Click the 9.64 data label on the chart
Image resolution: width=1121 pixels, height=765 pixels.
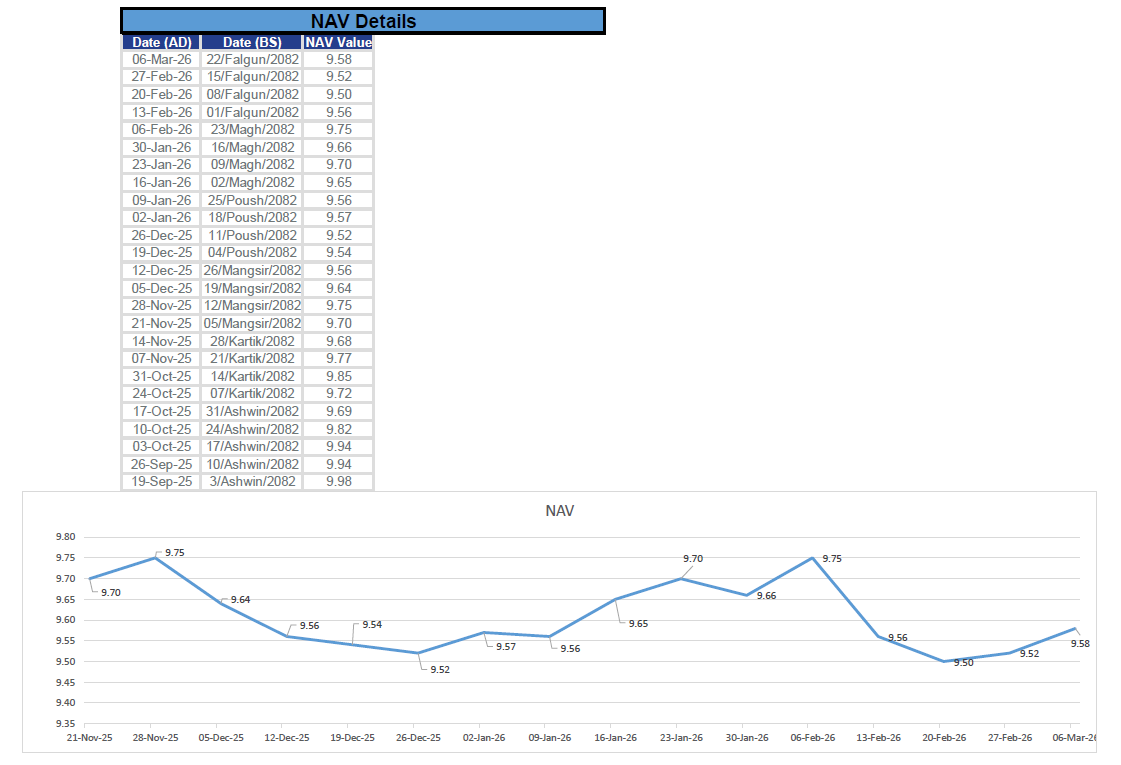[240, 600]
